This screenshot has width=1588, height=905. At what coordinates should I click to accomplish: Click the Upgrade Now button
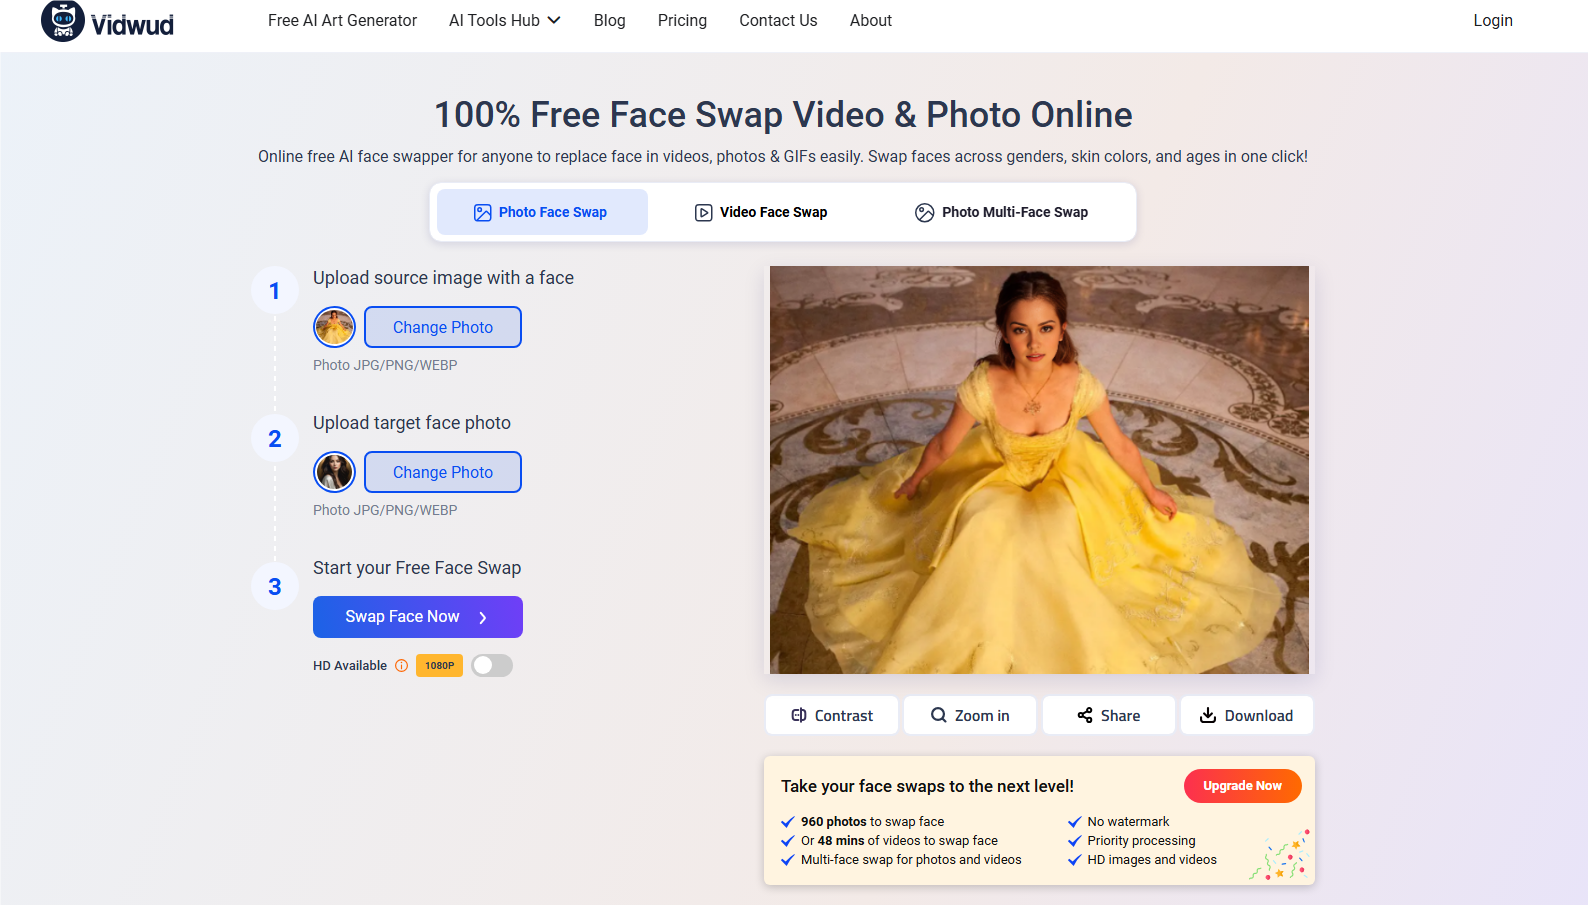tap(1243, 786)
